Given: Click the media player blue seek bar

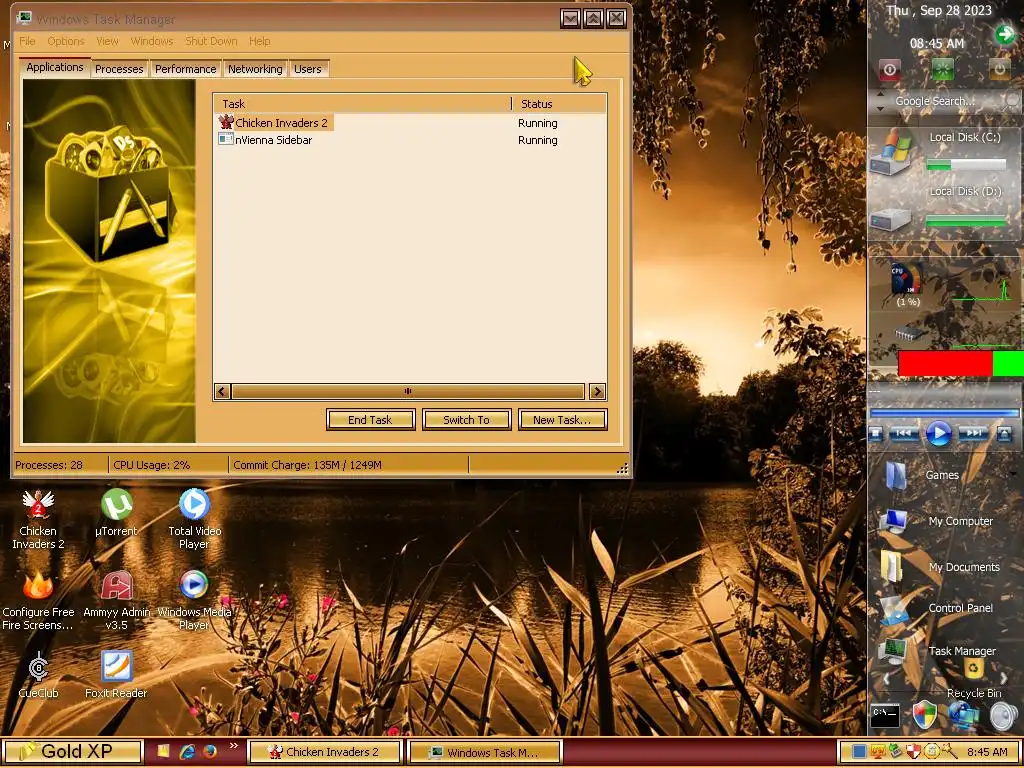Looking at the screenshot, I should coord(944,413).
